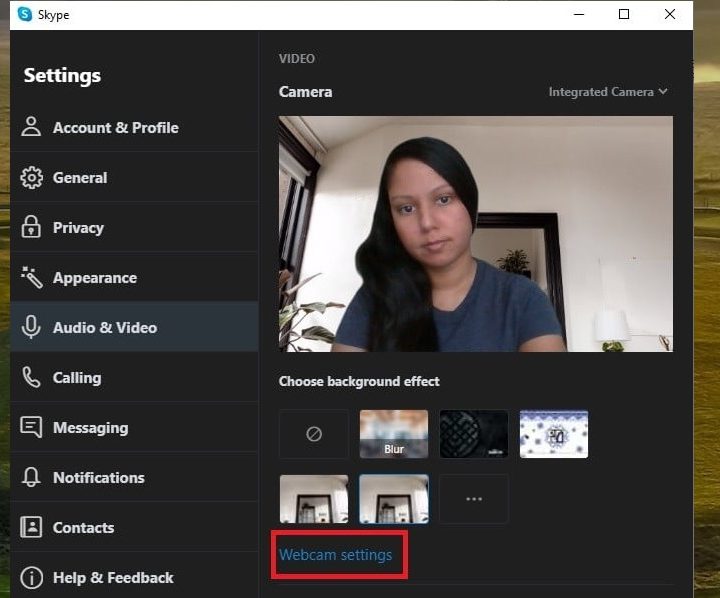Click the Choose background effect label
720x598 pixels.
[359, 381]
